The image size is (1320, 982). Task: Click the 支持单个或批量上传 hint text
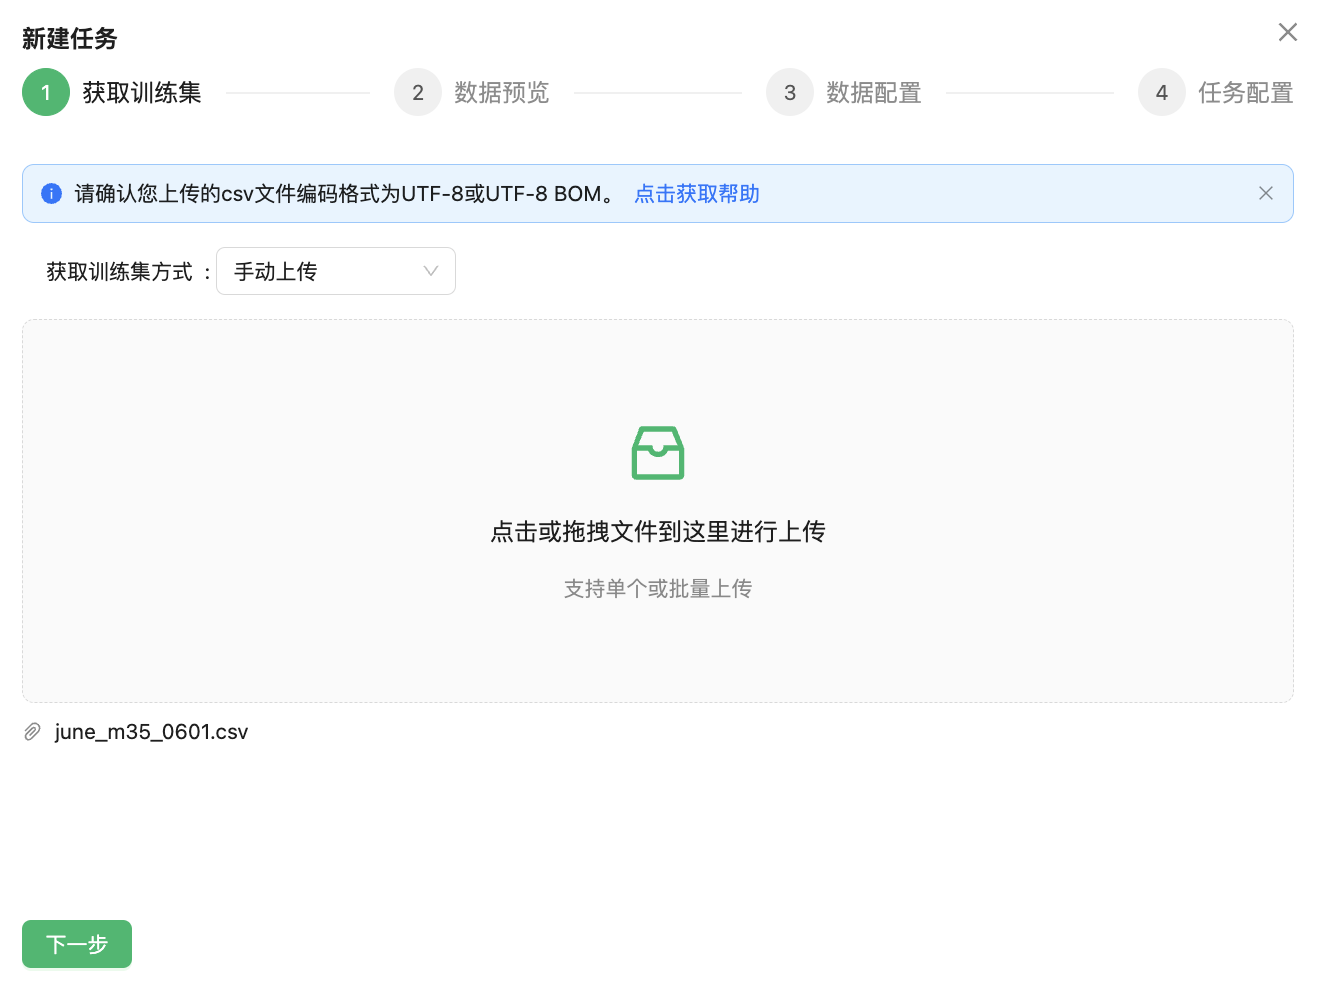point(657,589)
